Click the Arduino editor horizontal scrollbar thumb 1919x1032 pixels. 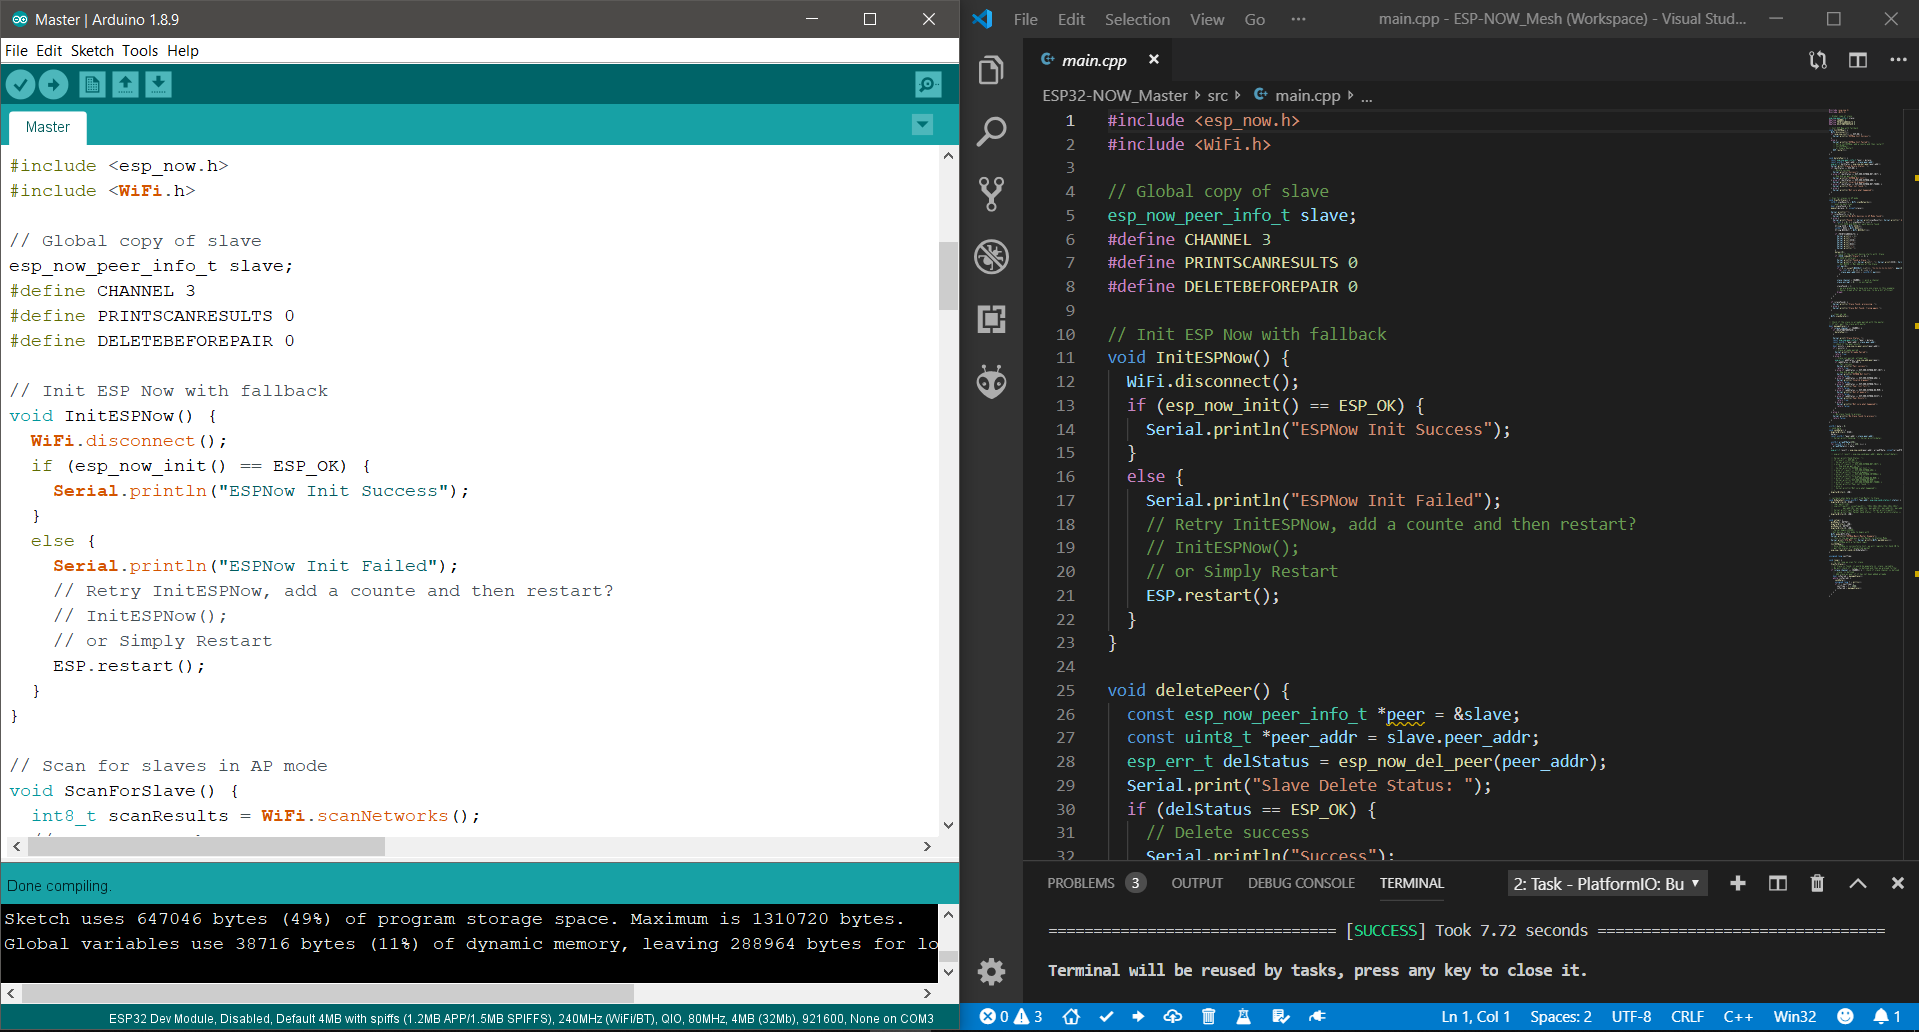pos(206,846)
